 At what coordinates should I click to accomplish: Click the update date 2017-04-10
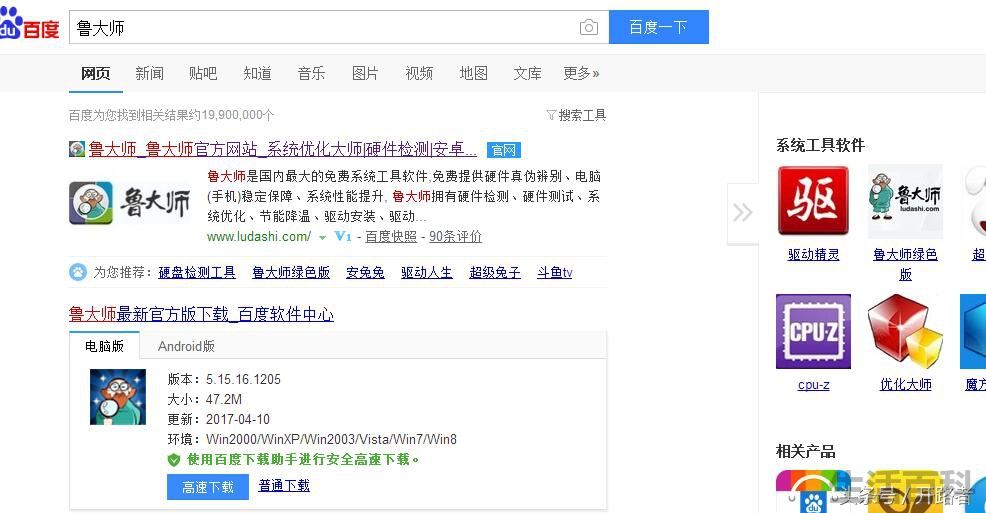238,419
